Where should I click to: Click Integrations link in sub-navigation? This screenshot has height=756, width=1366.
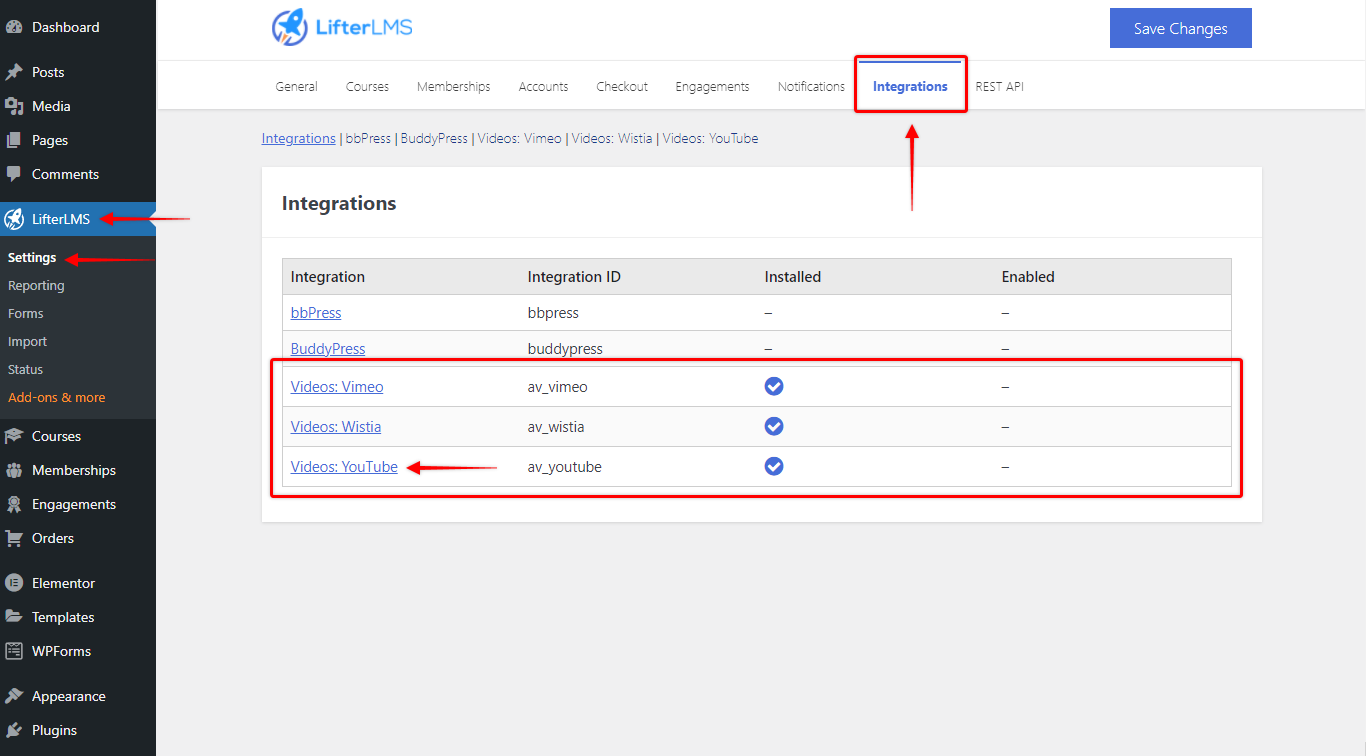[298, 139]
